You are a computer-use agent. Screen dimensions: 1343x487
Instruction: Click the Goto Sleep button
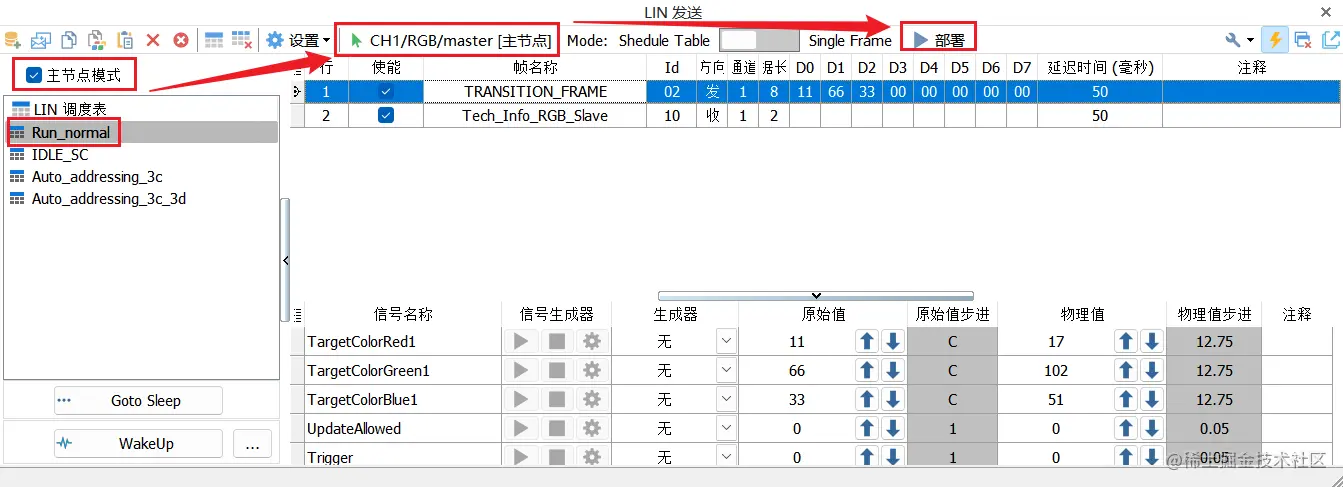[138, 401]
